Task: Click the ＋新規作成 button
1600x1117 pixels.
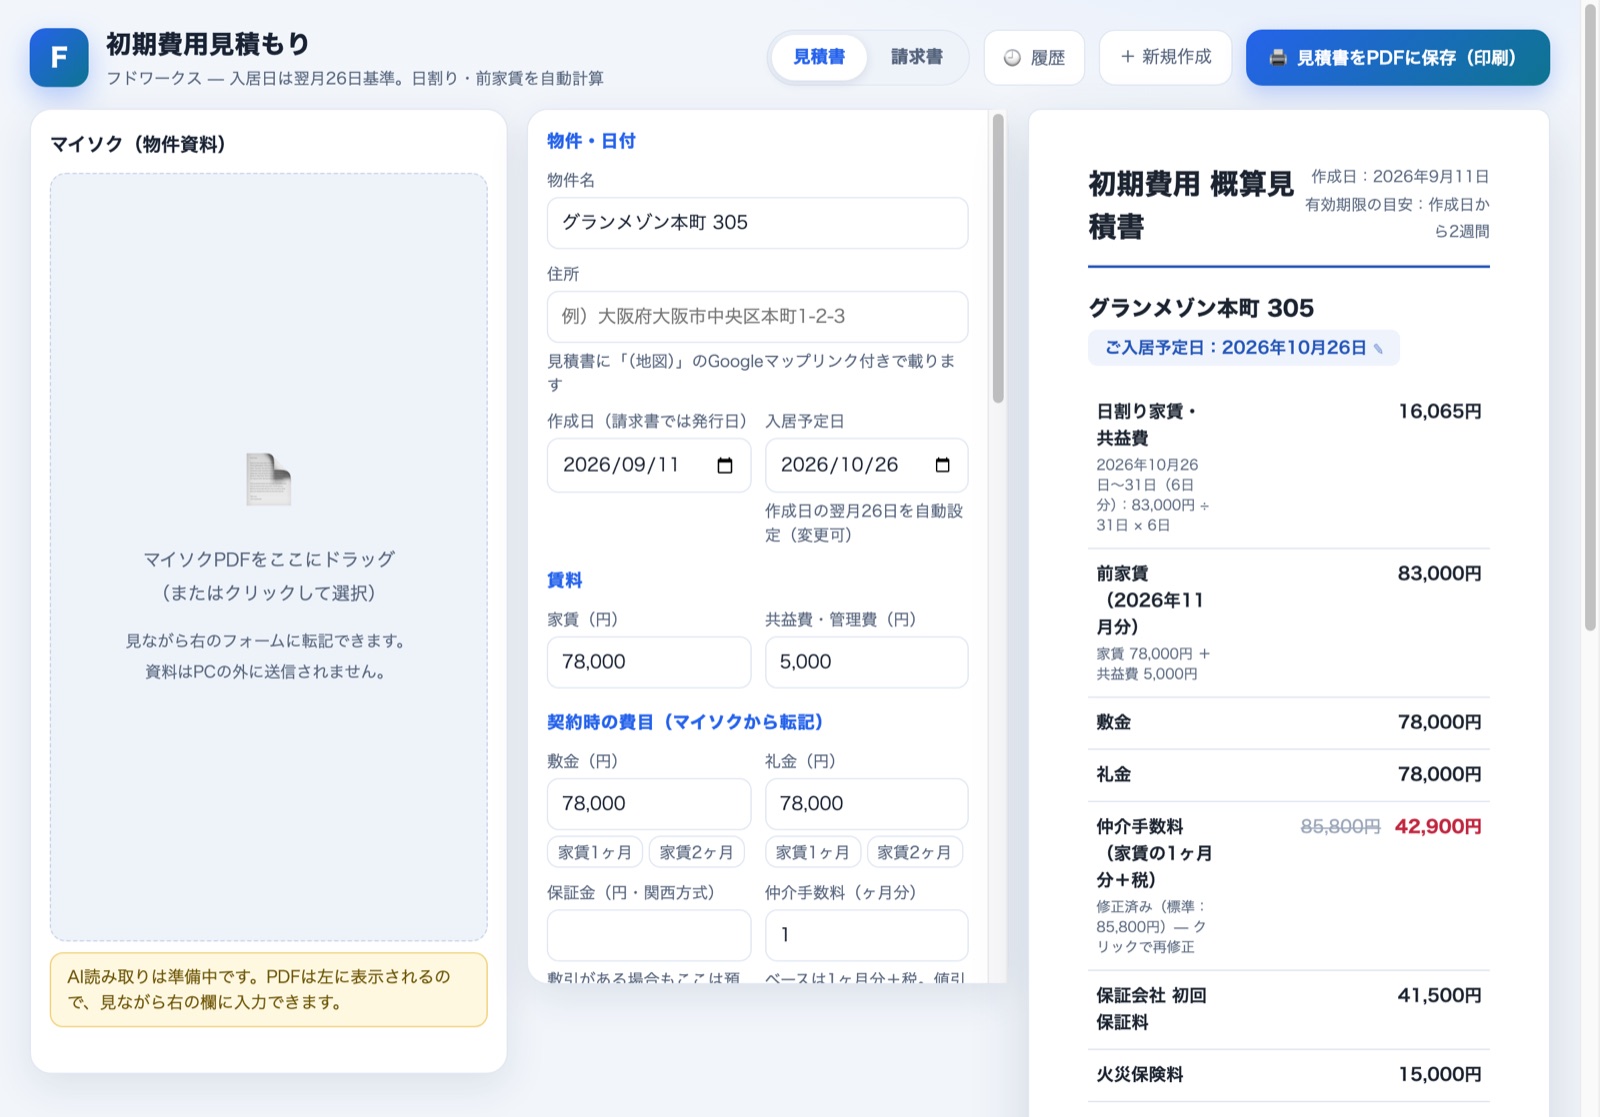Action: pos(1165,57)
